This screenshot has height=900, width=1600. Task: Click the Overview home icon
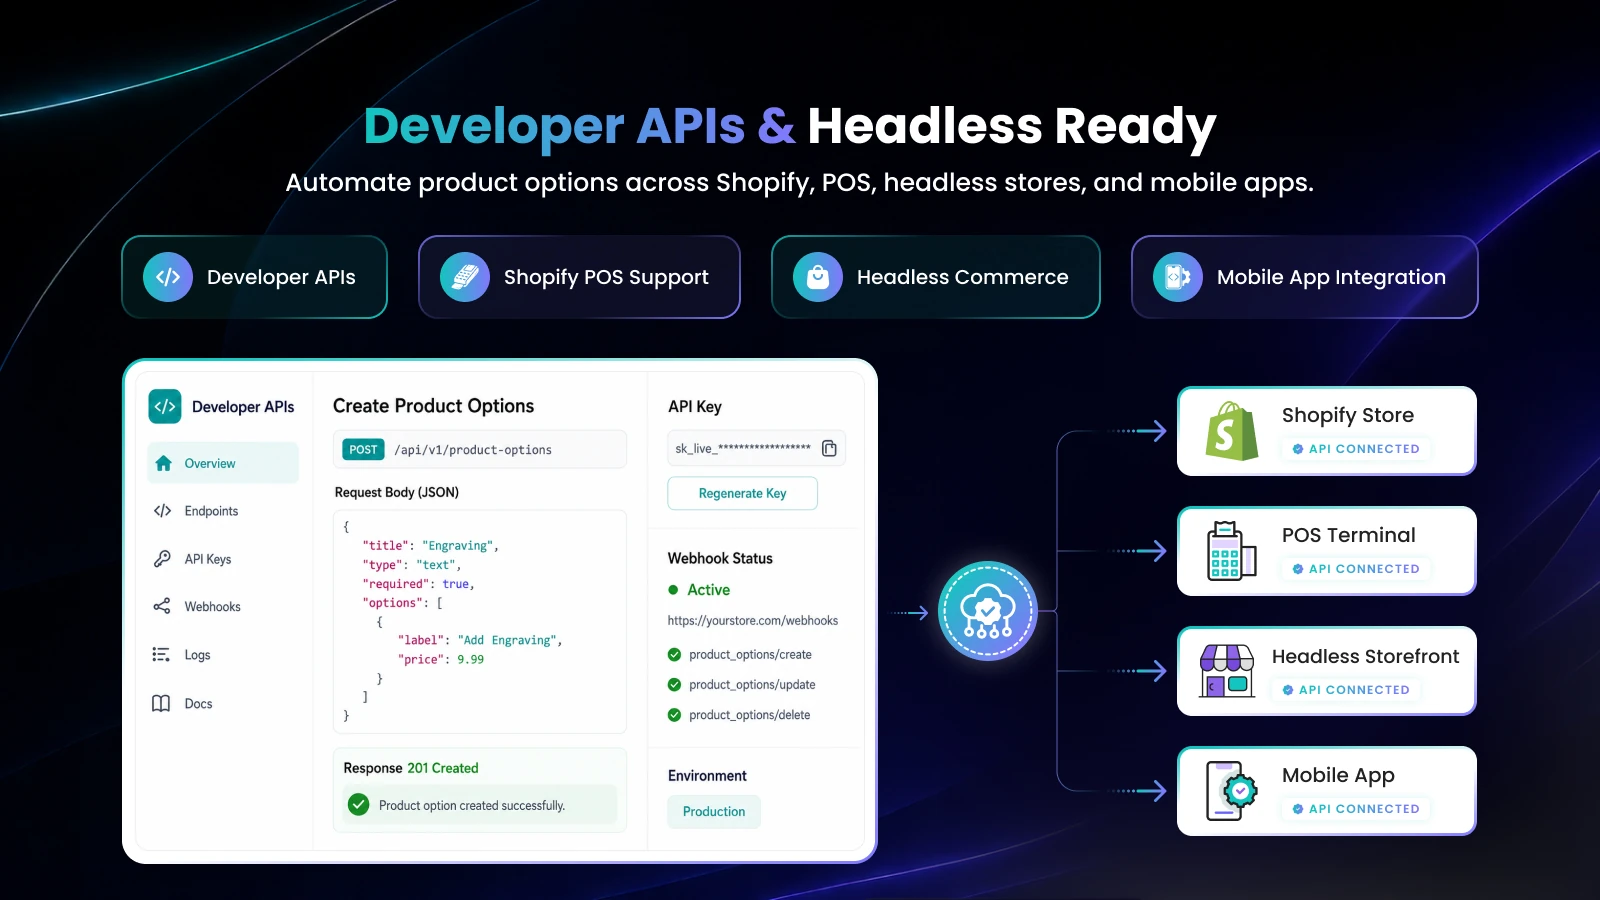(164, 463)
